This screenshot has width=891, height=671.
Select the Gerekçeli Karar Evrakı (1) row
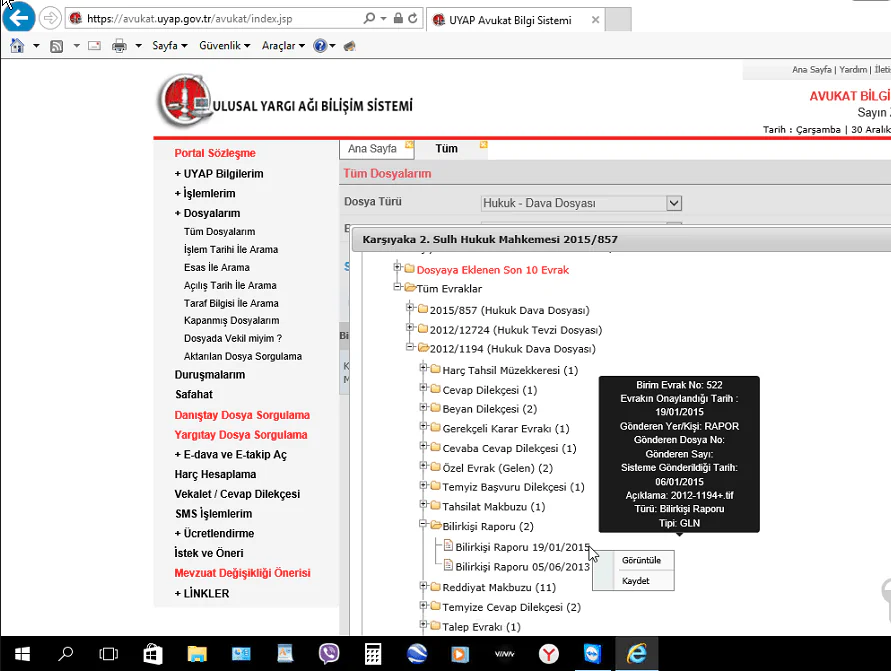(x=506, y=429)
